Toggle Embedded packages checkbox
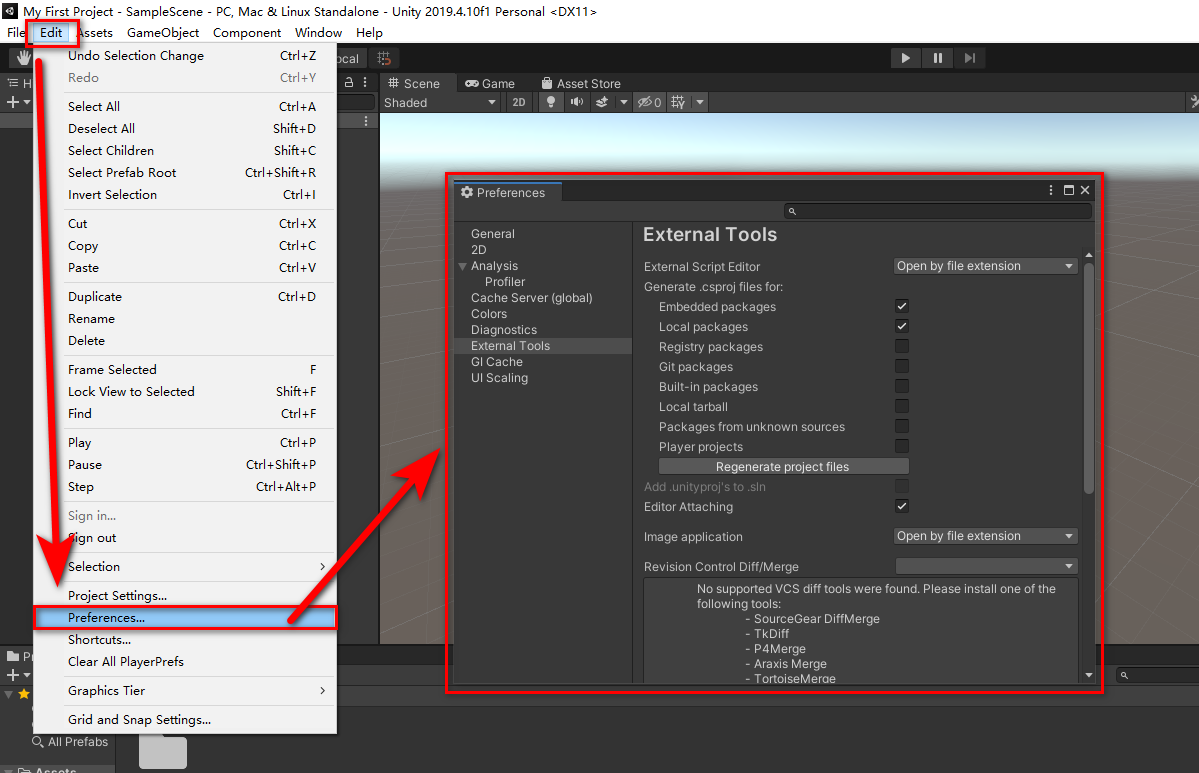The height and width of the screenshot is (773, 1199). click(902, 306)
